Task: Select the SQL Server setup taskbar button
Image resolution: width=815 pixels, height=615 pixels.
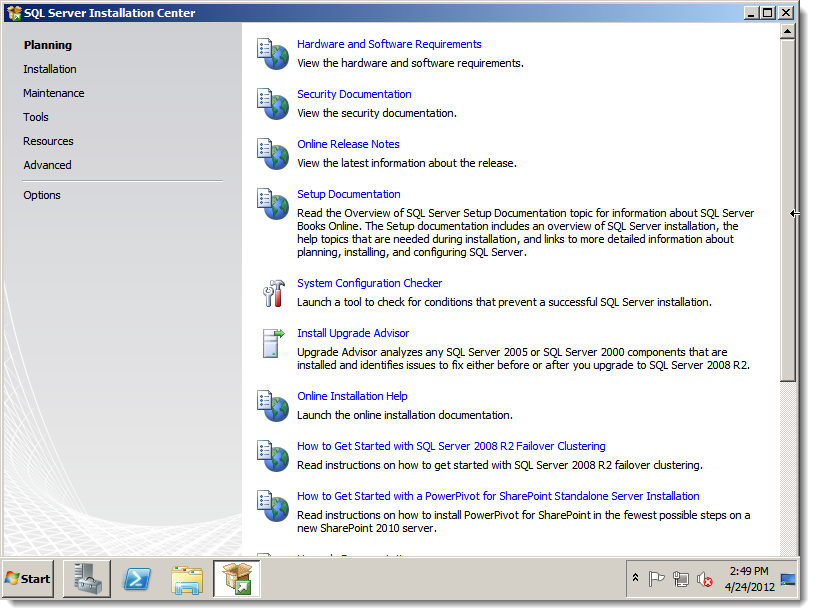Action: click(x=236, y=579)
